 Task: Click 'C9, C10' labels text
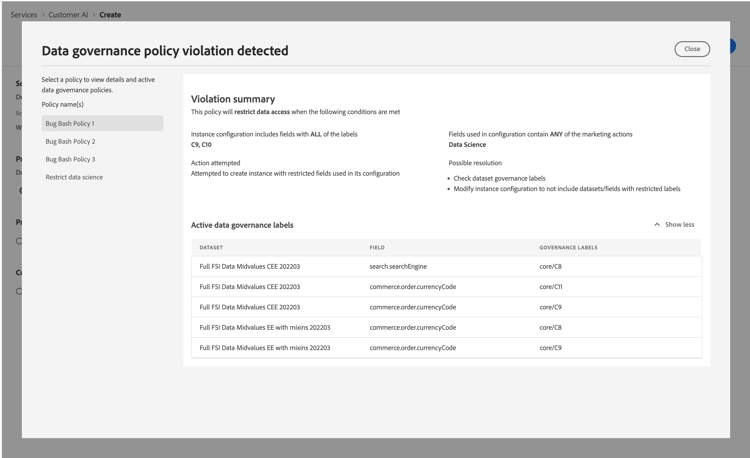tap(201, 145)
